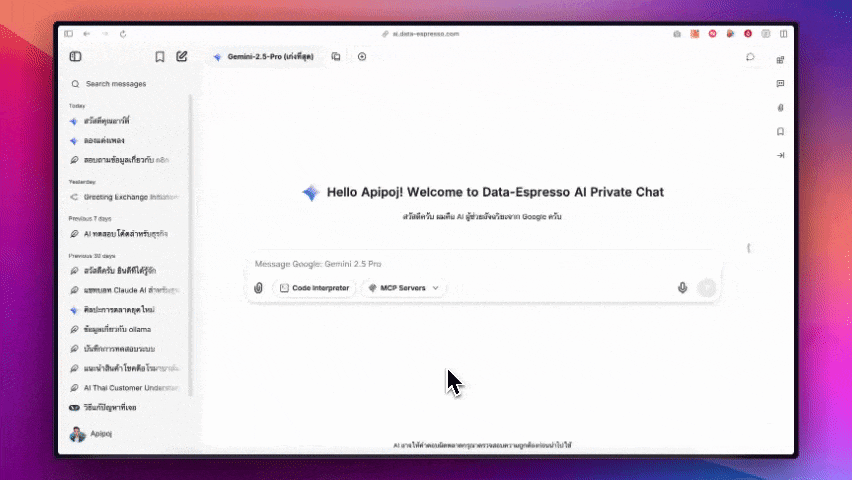The image size is (852, 480).
Task: Click the send message button
Action: tap(707, 288)
